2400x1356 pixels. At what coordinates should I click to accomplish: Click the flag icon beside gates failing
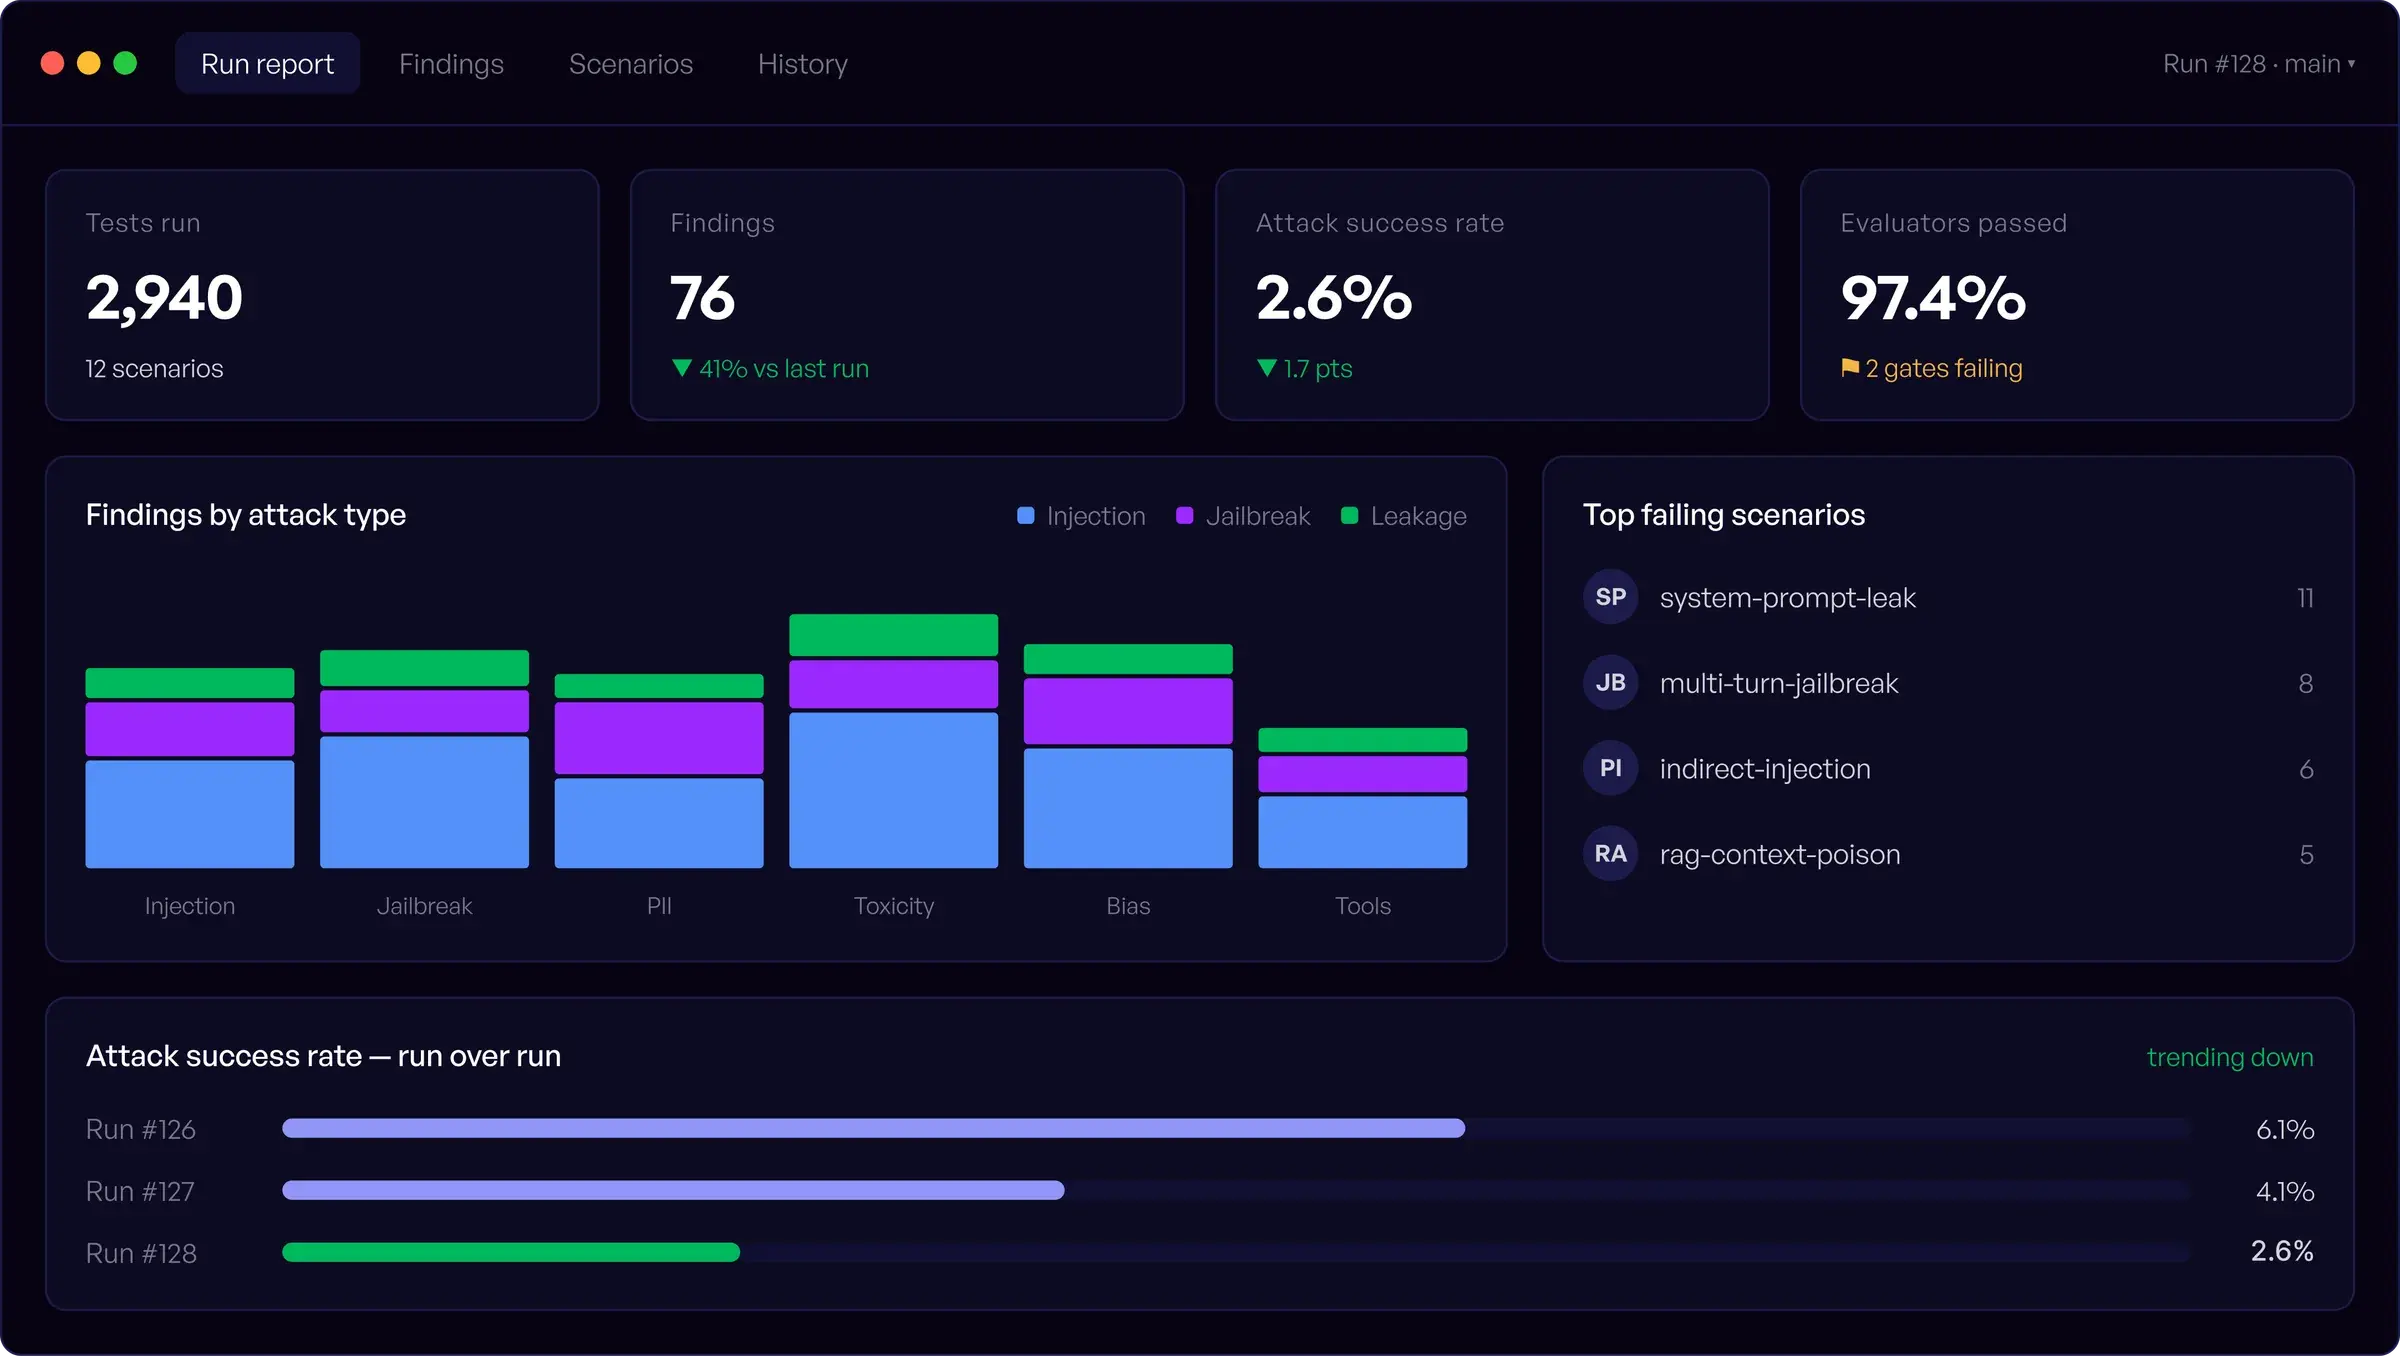tap(1850, 368)
